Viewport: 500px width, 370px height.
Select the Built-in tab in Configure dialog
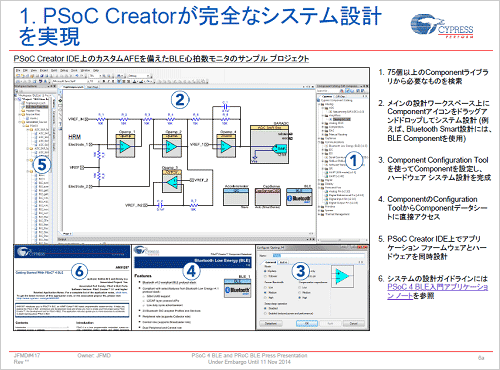[x=284, y=262]
